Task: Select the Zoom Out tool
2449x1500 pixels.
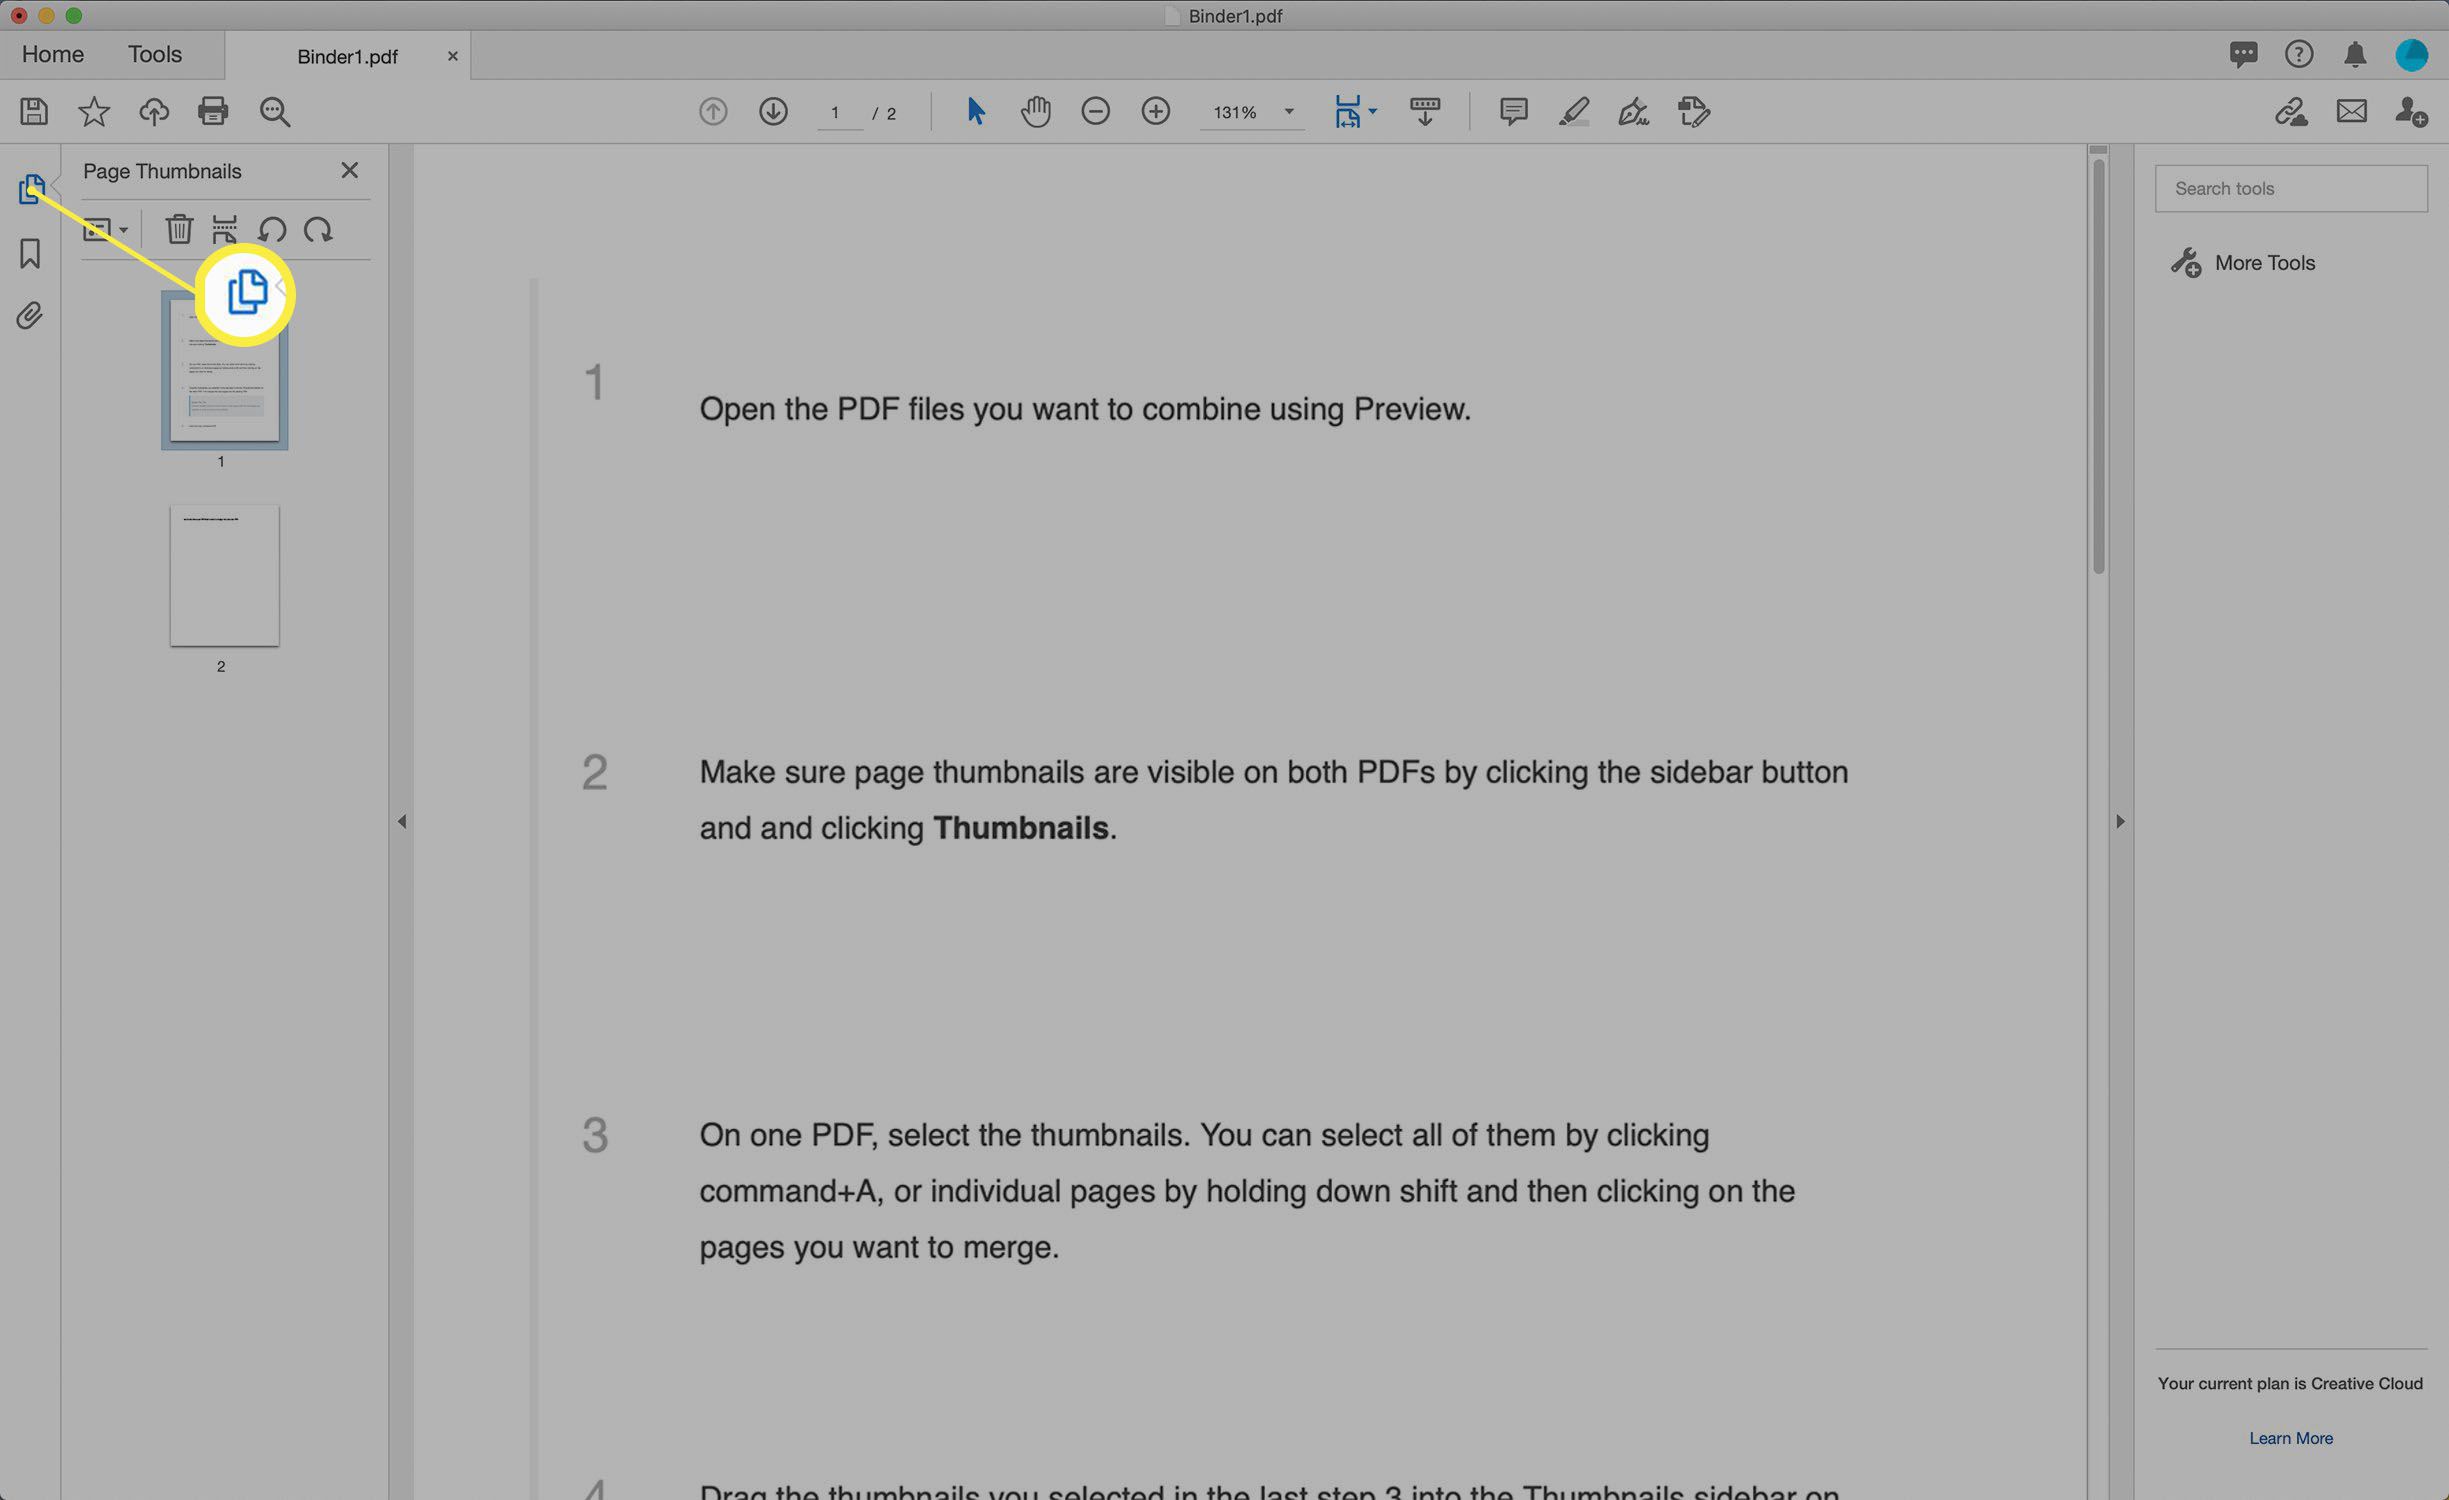Action: [1095, 110]
